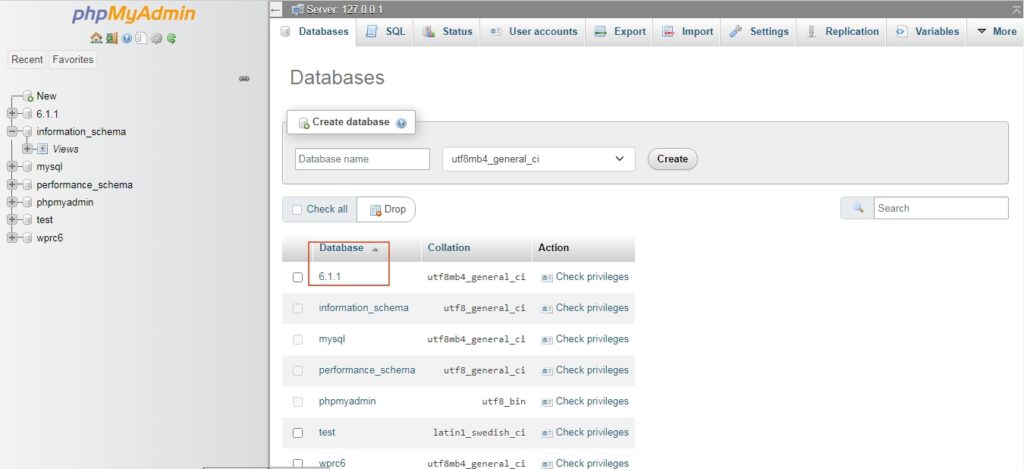Screen dimensions: 1024x469
Task: Click the magnifier icon beside the Search box
Action: click(x=858, y=208)
